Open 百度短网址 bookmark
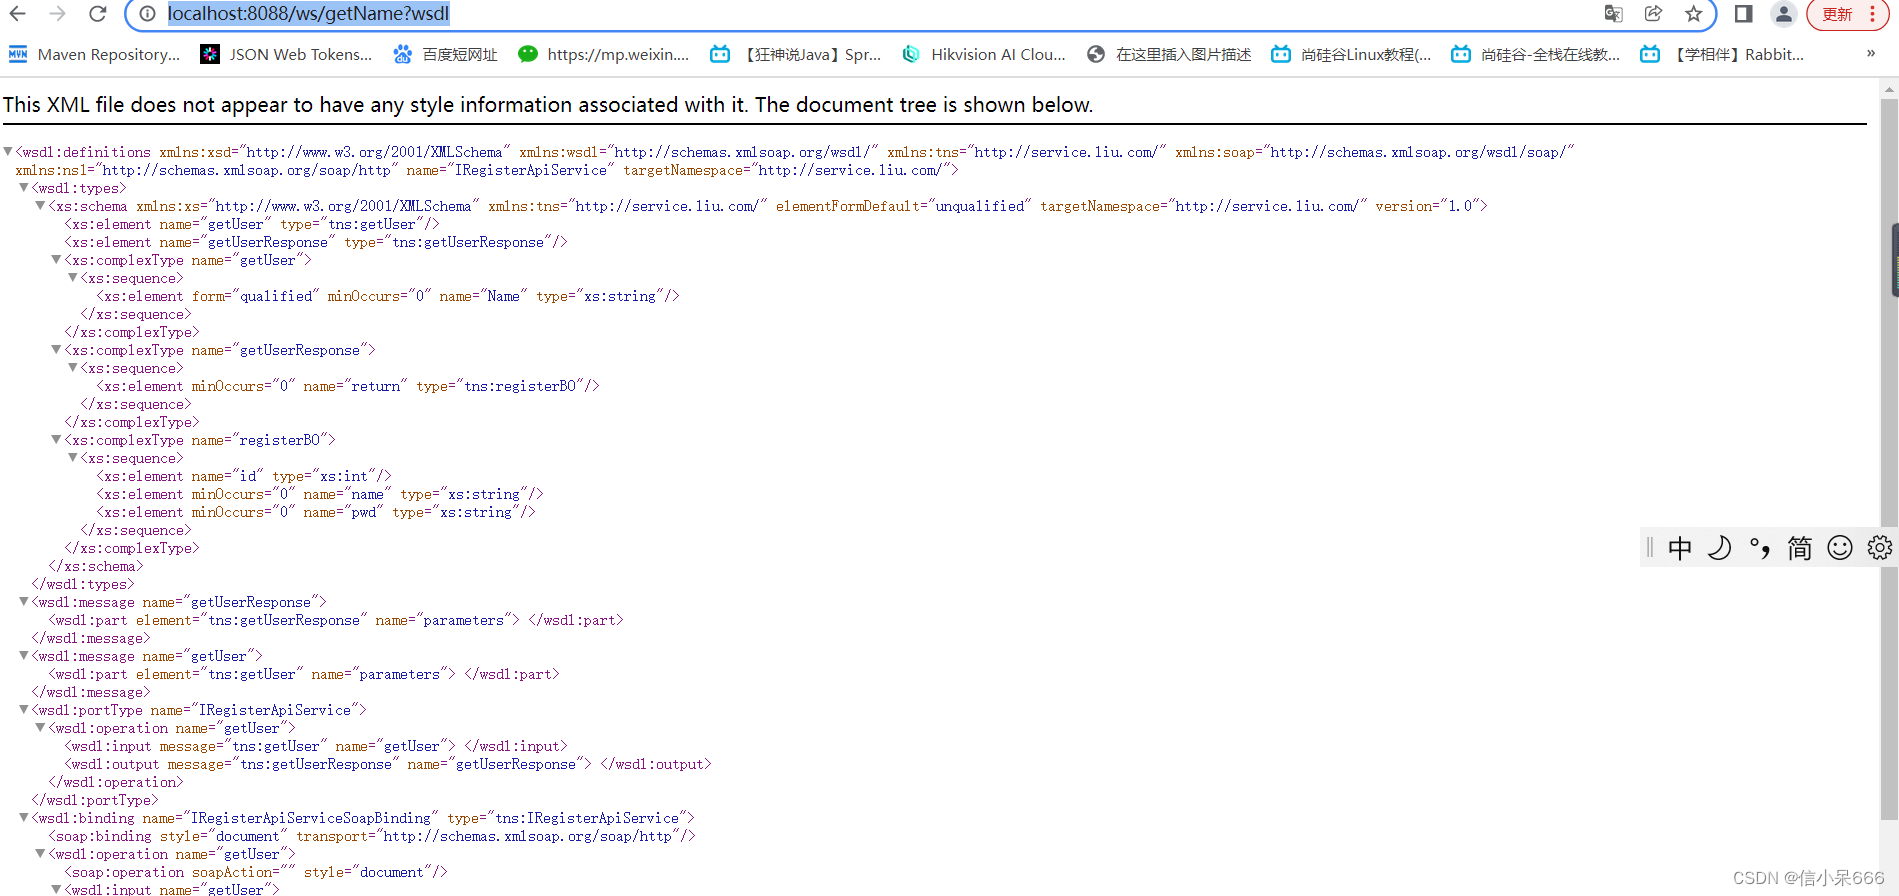This screenshot has width=1899, height=896. coord(445,54)
